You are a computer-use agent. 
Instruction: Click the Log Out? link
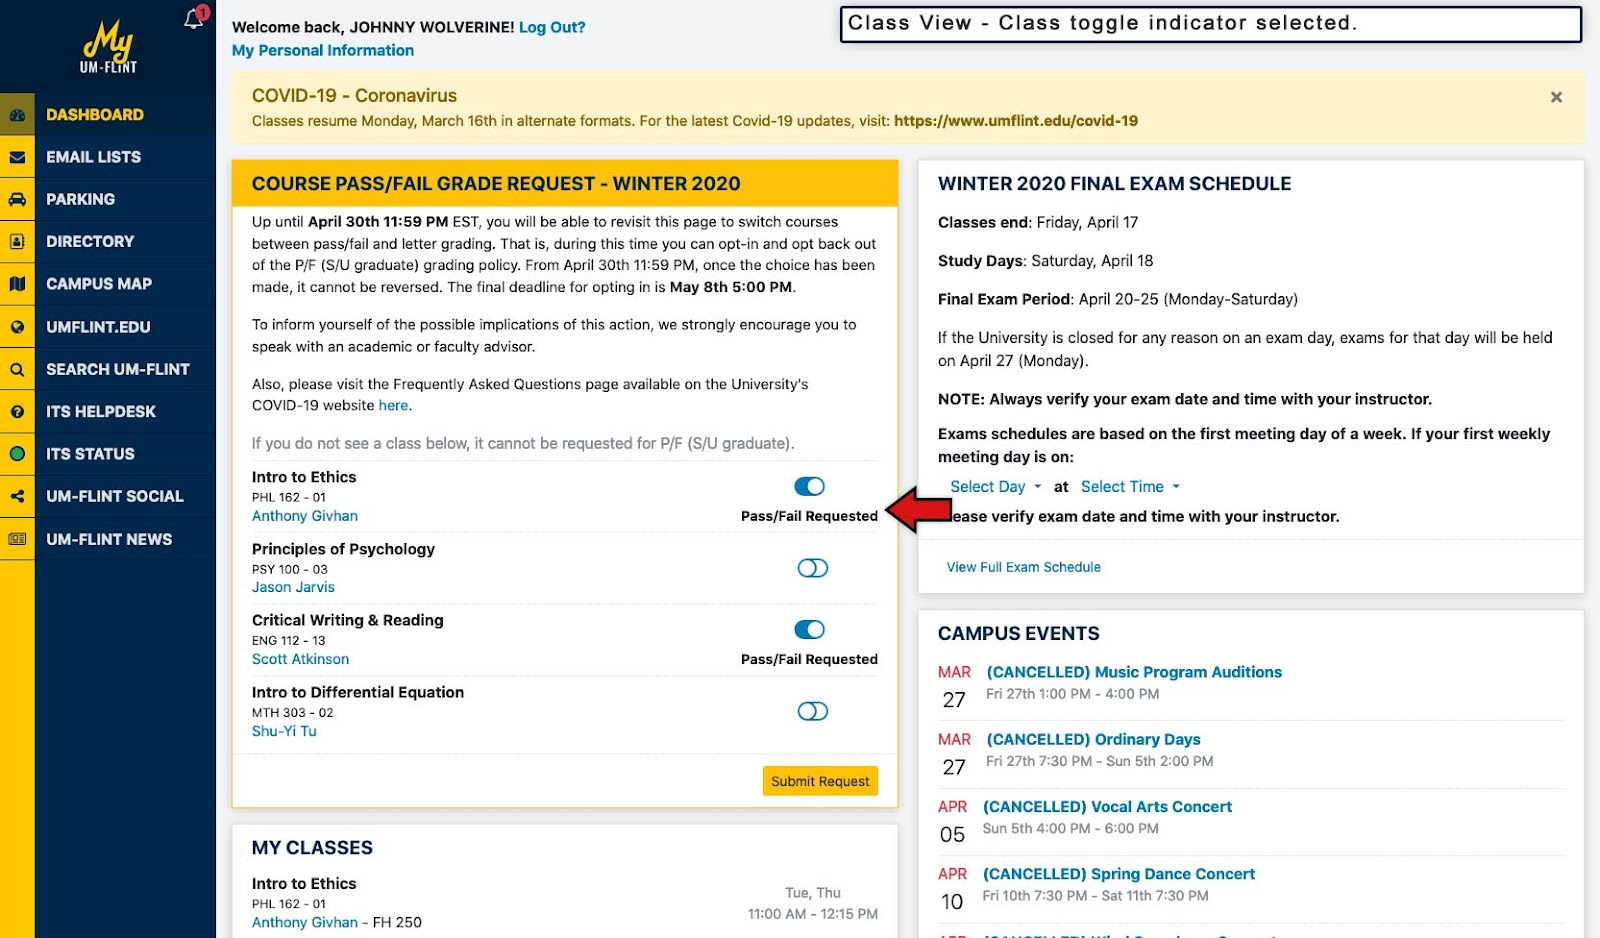(x=552, y=27)
